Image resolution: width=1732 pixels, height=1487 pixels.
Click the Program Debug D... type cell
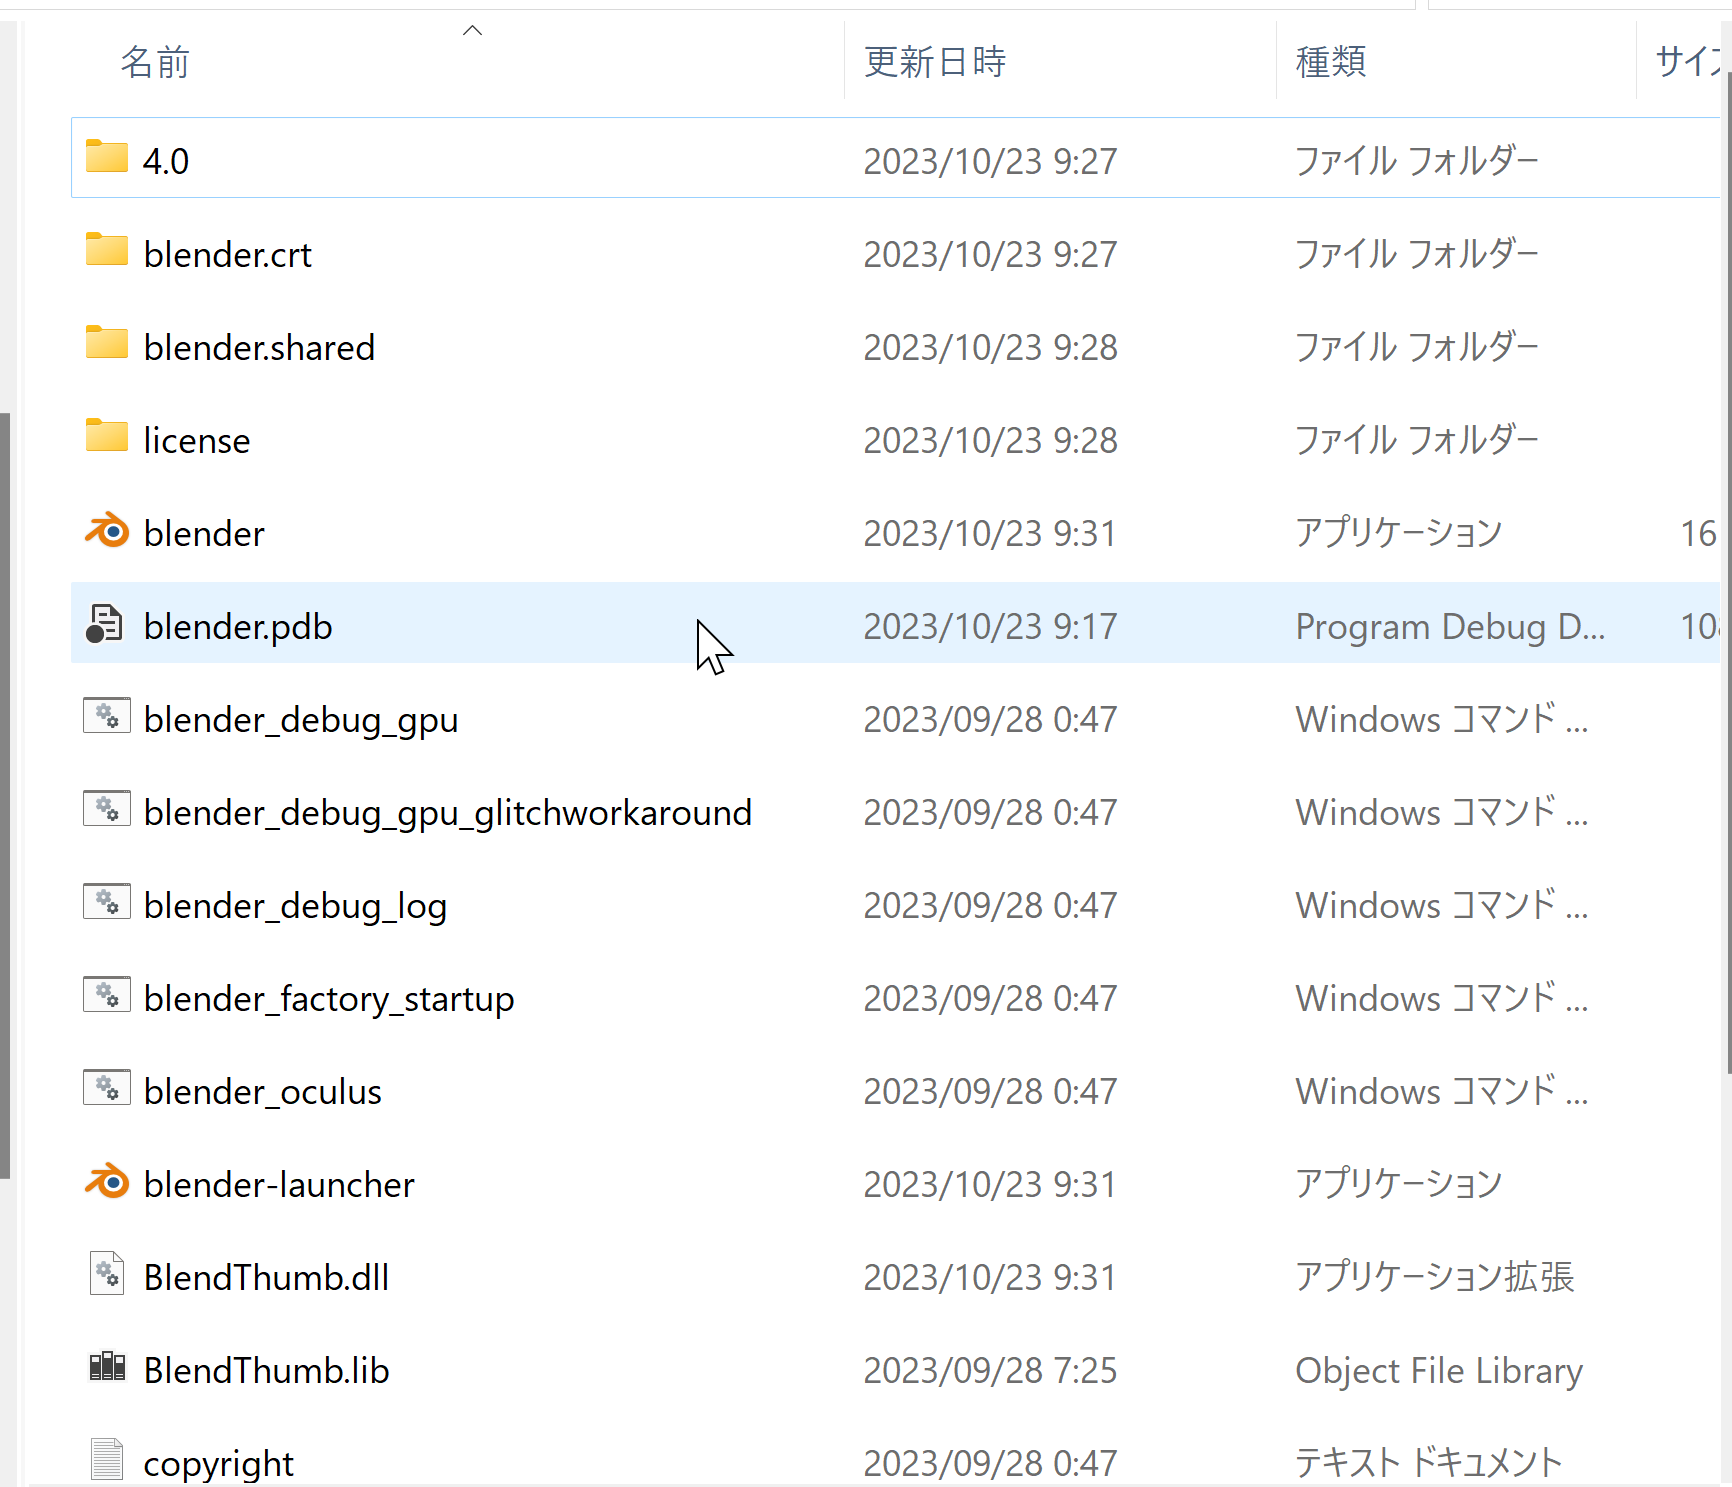click(1450, 626)
